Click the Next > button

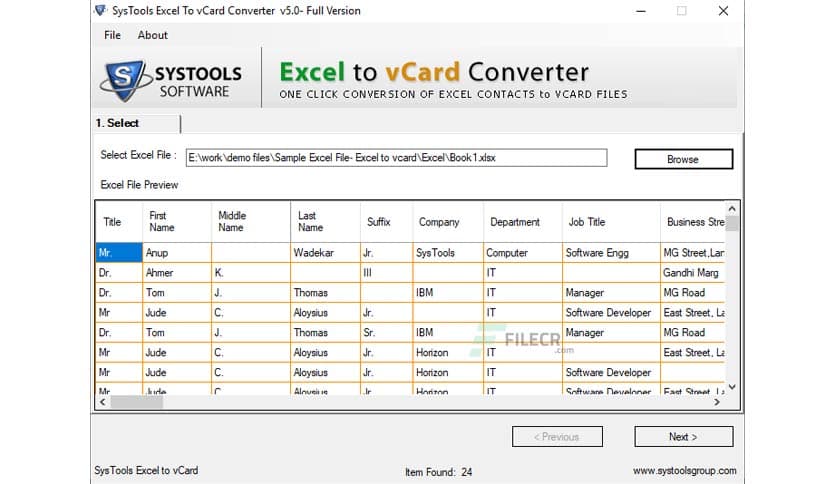tap(684, 437)
